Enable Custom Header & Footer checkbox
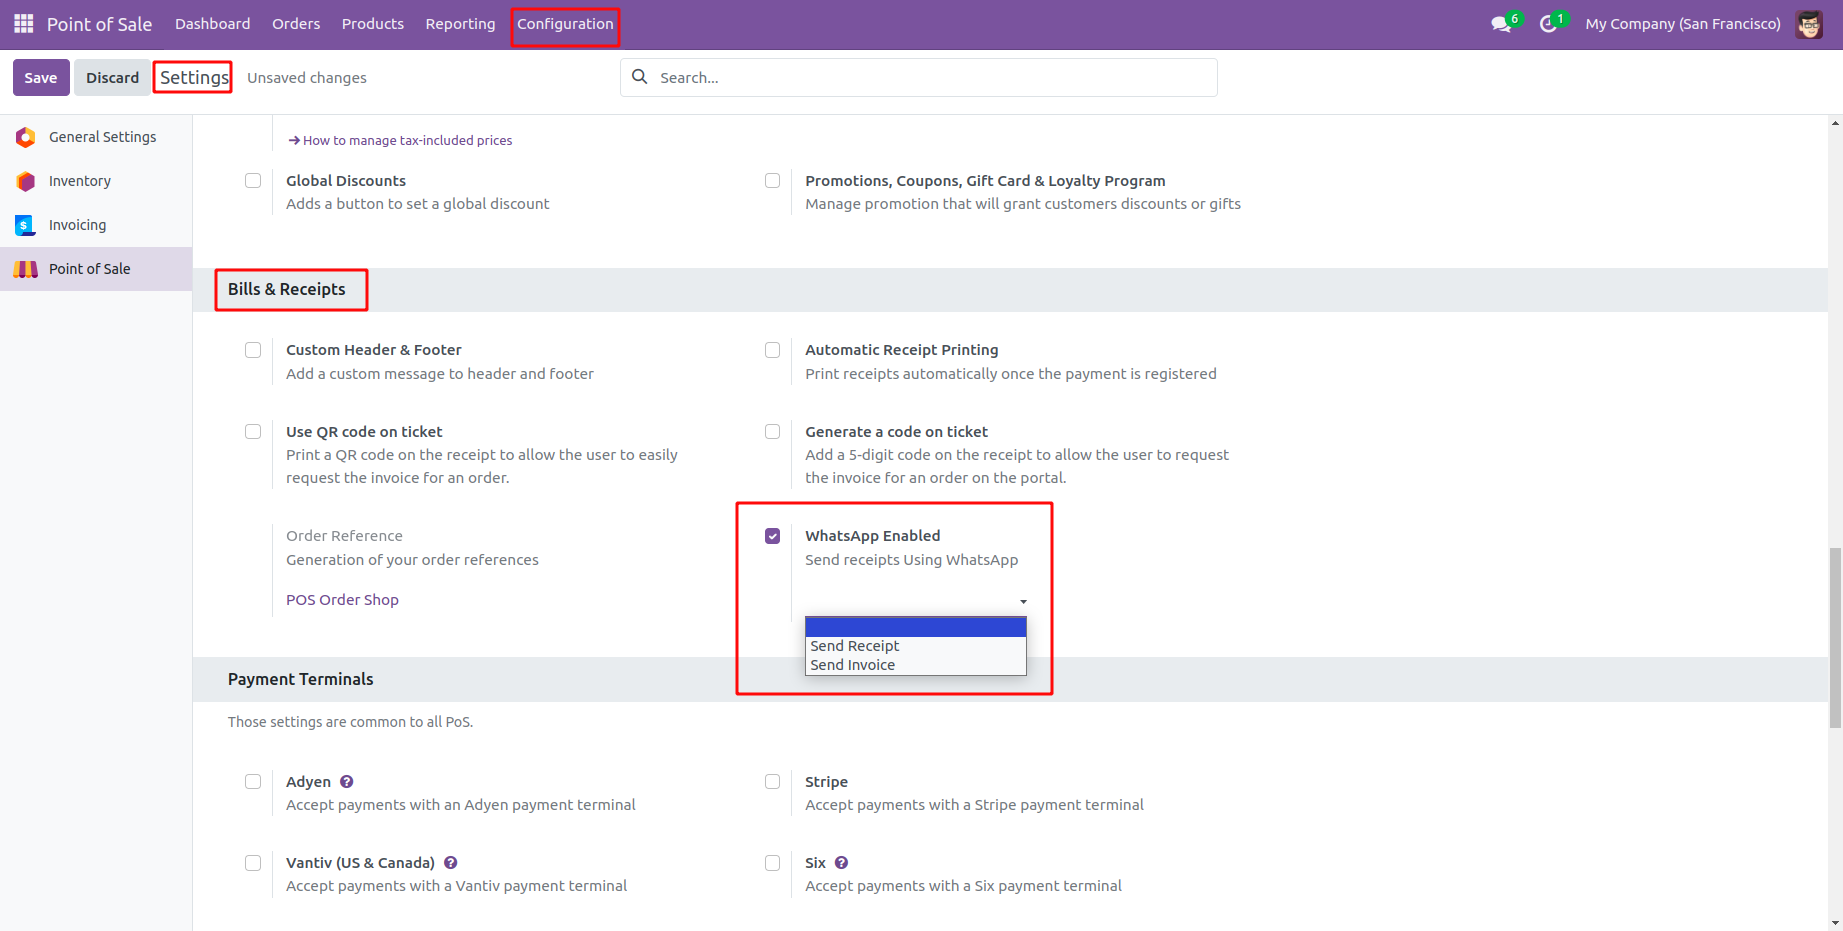The width and height of the screenshot is (1843, 931). click(x=253, y=350)
